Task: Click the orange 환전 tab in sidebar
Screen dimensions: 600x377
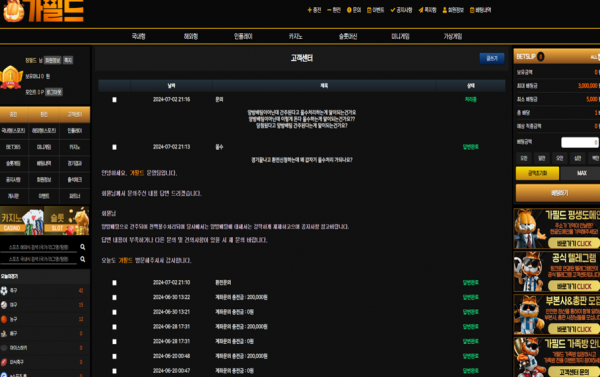Action: pos(44,114)
